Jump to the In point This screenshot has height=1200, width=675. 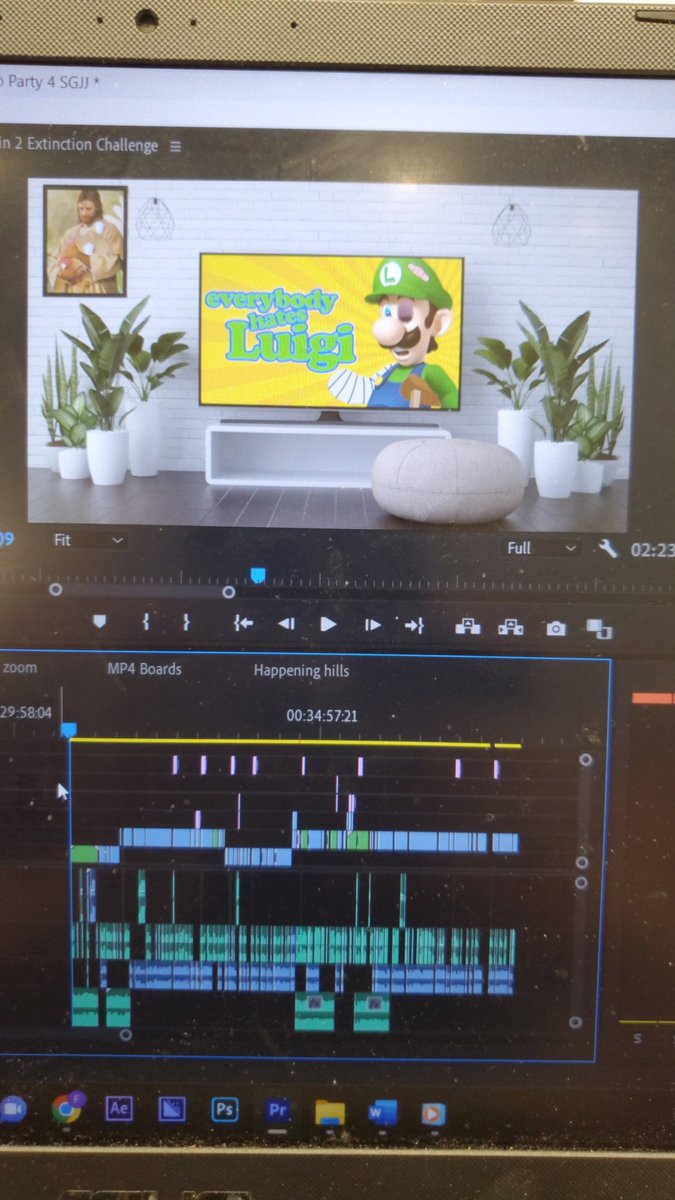[243, 623]
